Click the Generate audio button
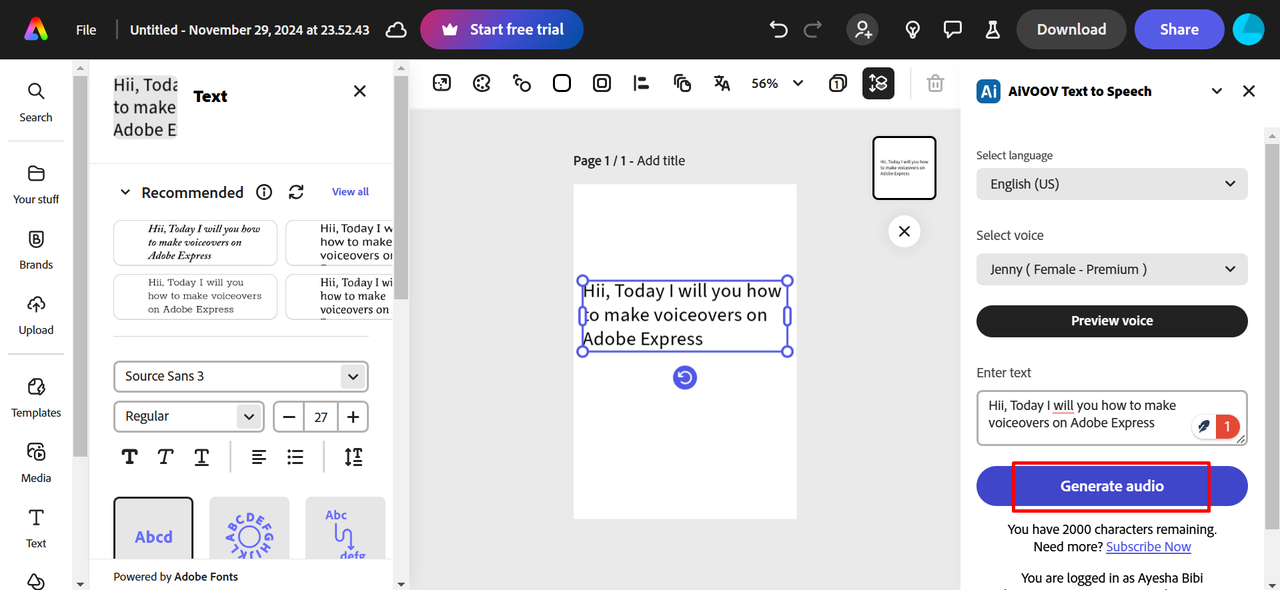 1112,486
